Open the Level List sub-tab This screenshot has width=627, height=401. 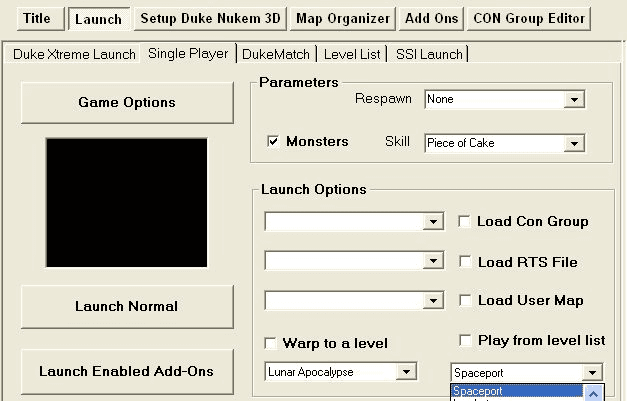click(x=352, y=54)
